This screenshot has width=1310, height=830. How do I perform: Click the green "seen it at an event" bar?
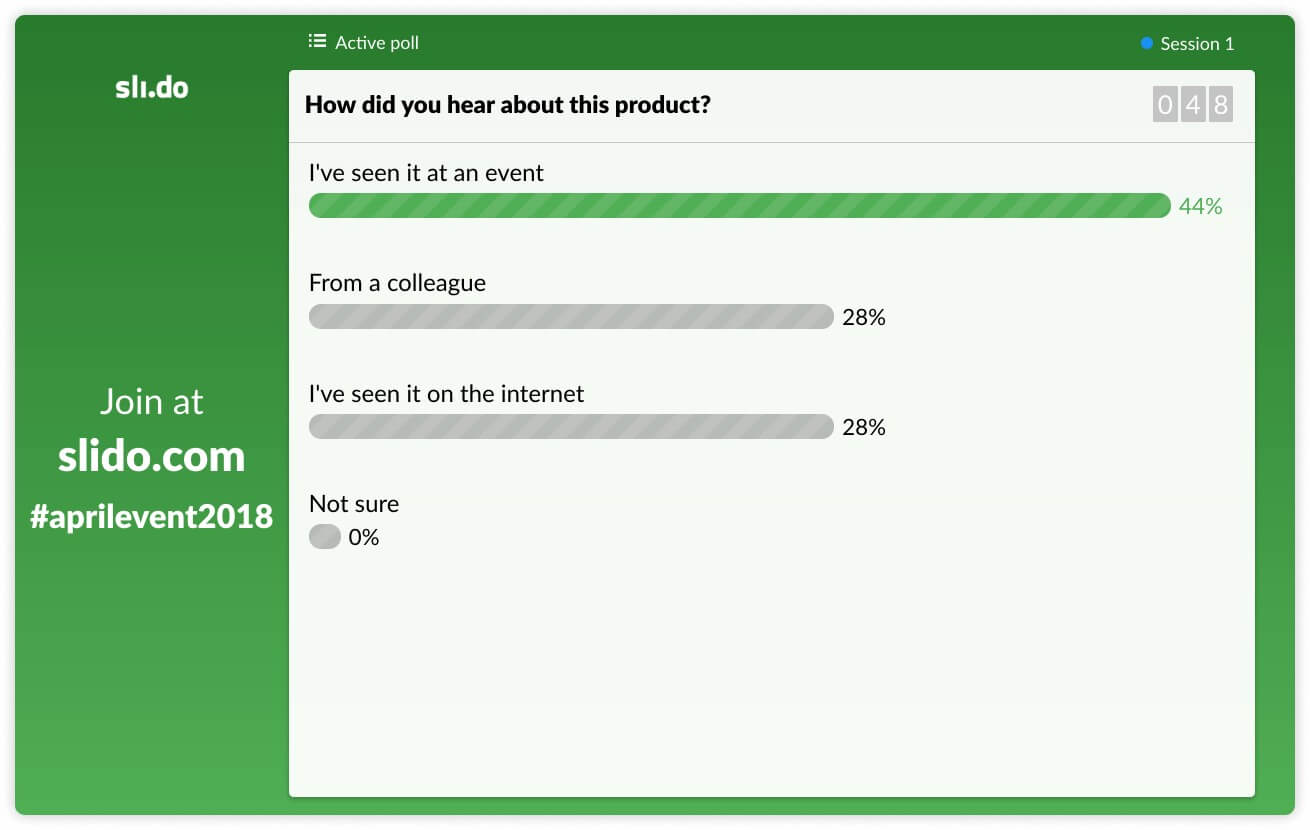[739, 206]
